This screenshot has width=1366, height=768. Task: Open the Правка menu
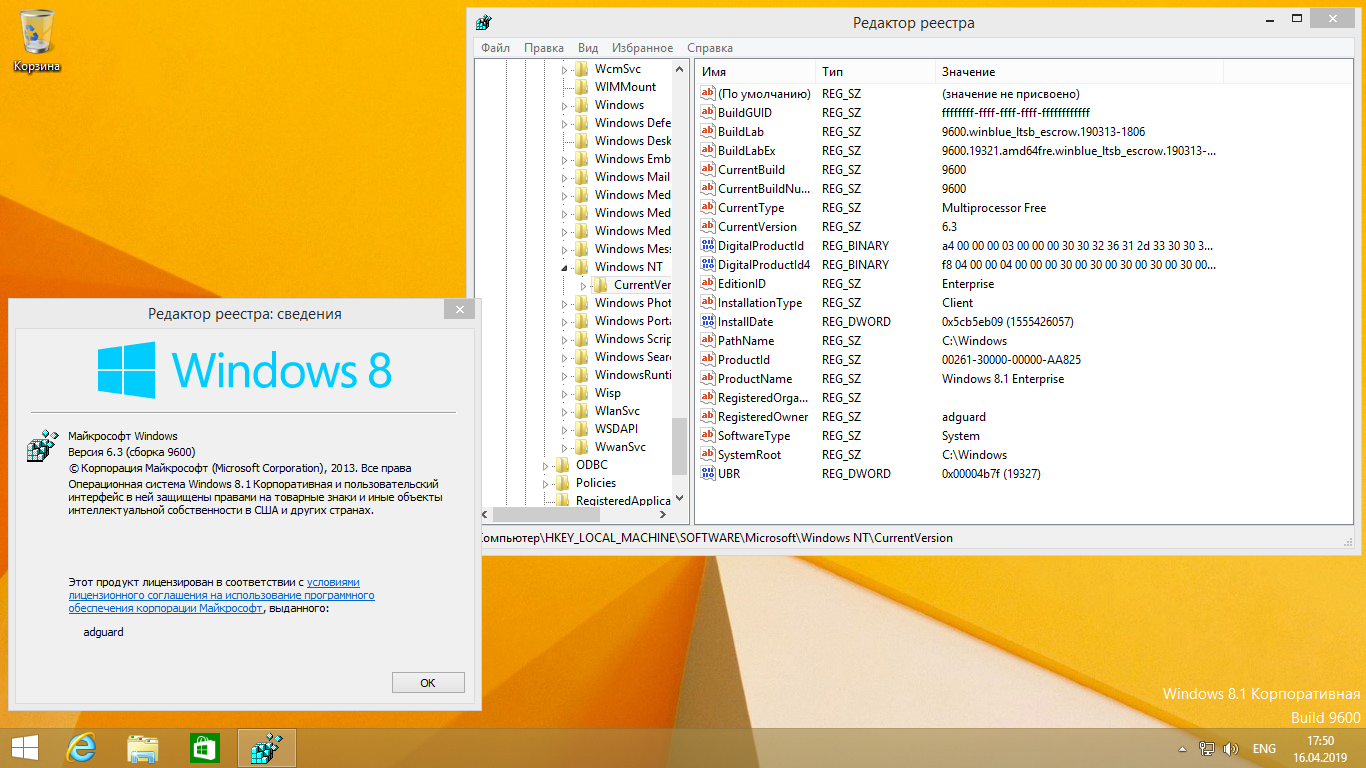544,48
